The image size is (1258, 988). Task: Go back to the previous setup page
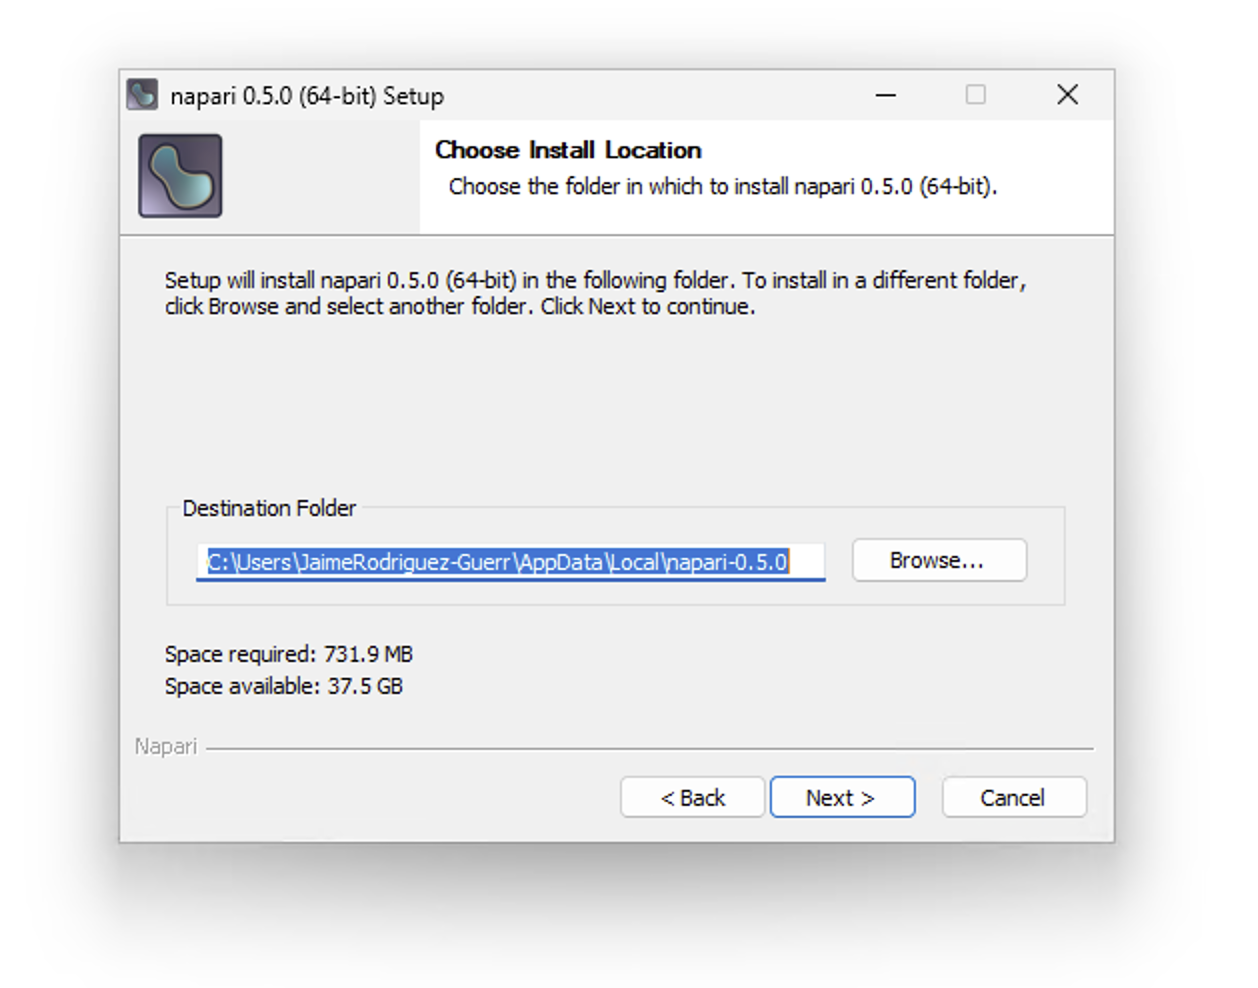pyautogui.click(x=692, y=797)
